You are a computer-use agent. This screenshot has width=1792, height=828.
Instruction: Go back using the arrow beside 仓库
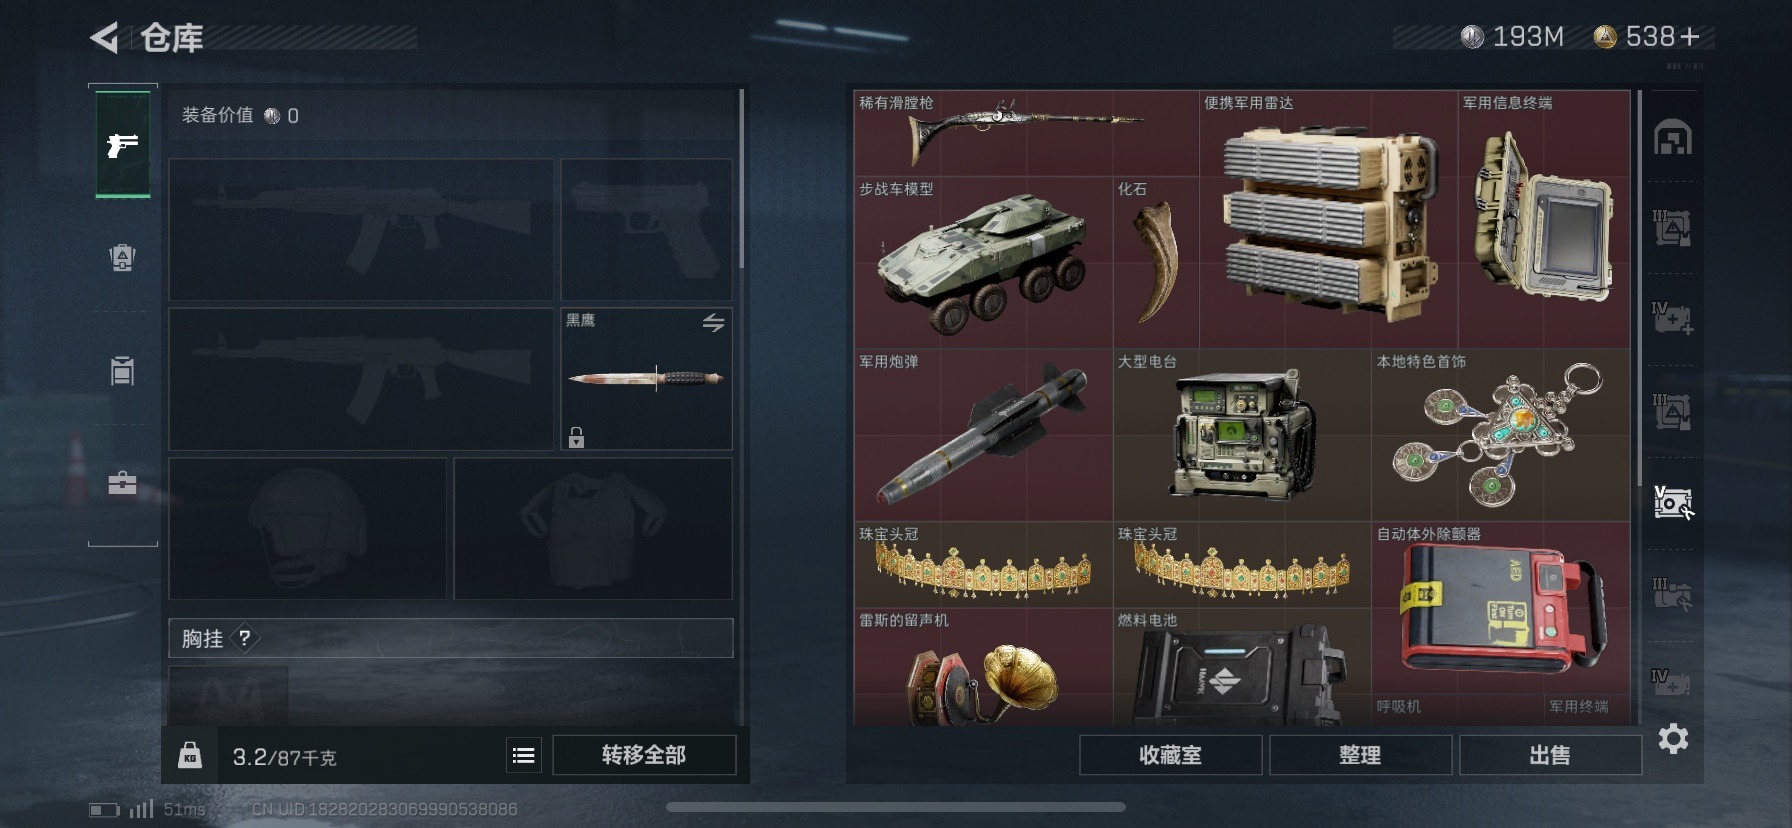pos(104,38)
